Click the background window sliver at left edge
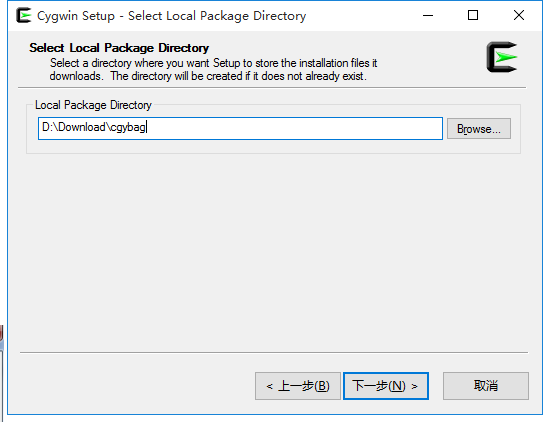 1,369
